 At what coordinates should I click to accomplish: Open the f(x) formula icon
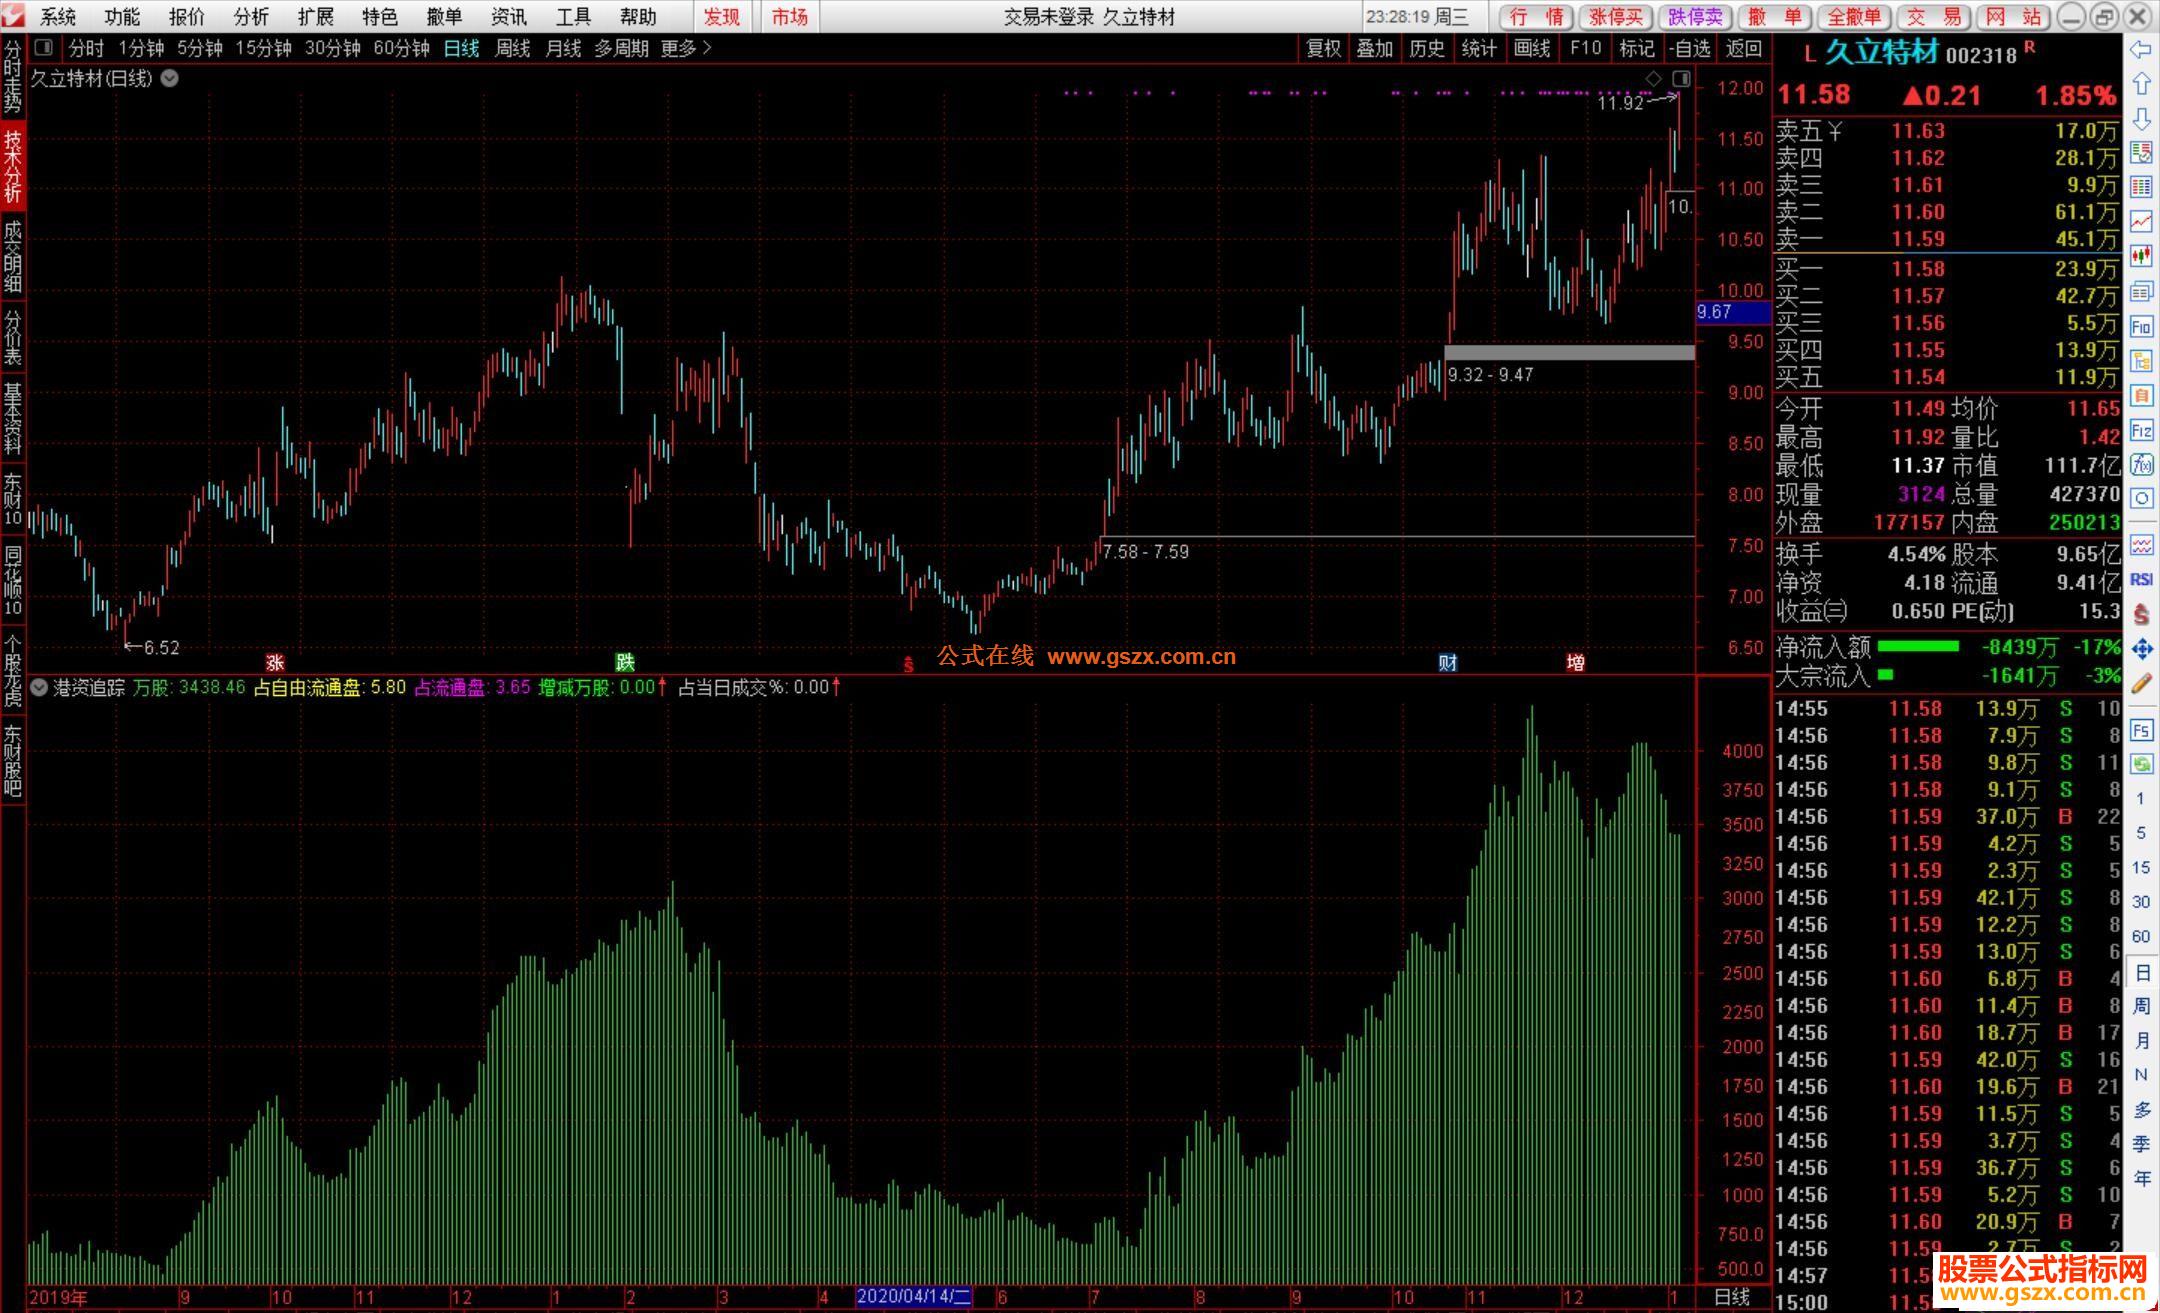click(2141, 464)
